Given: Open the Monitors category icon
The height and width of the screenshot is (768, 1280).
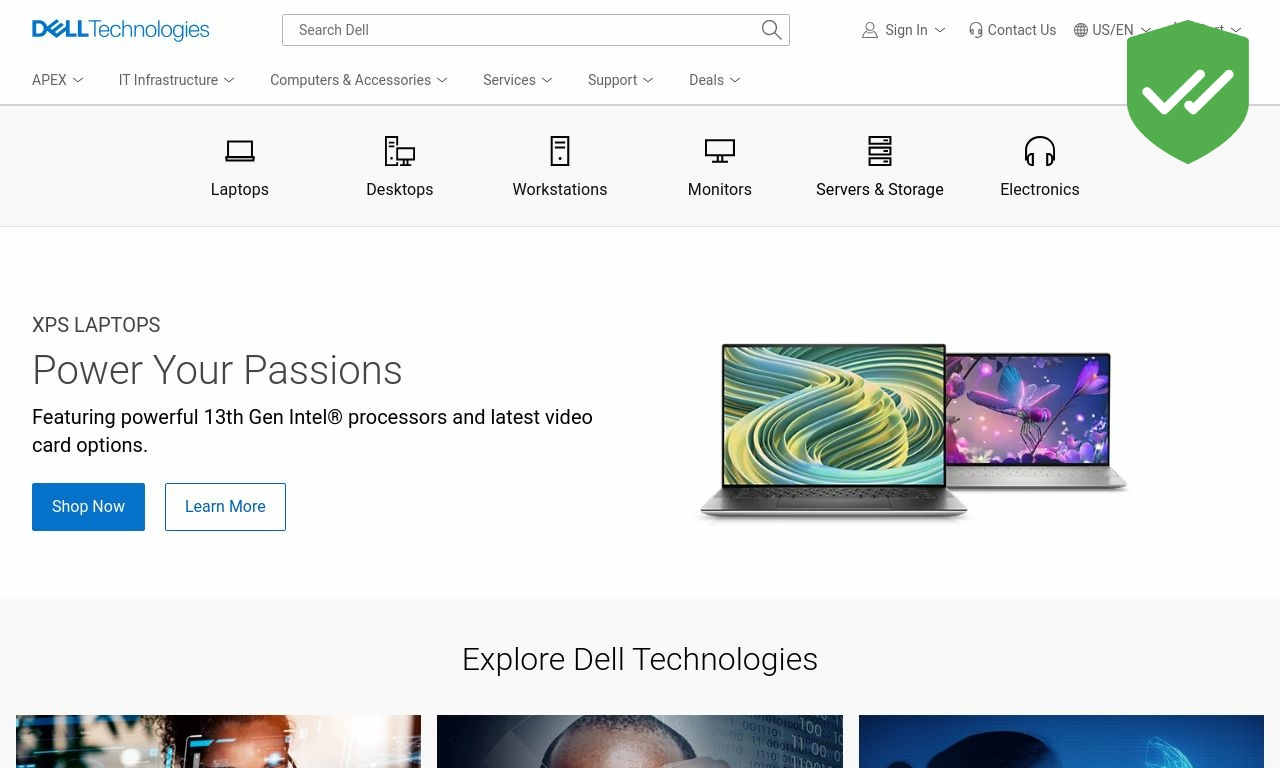Looking at the screenshot, I should [720, 151].
